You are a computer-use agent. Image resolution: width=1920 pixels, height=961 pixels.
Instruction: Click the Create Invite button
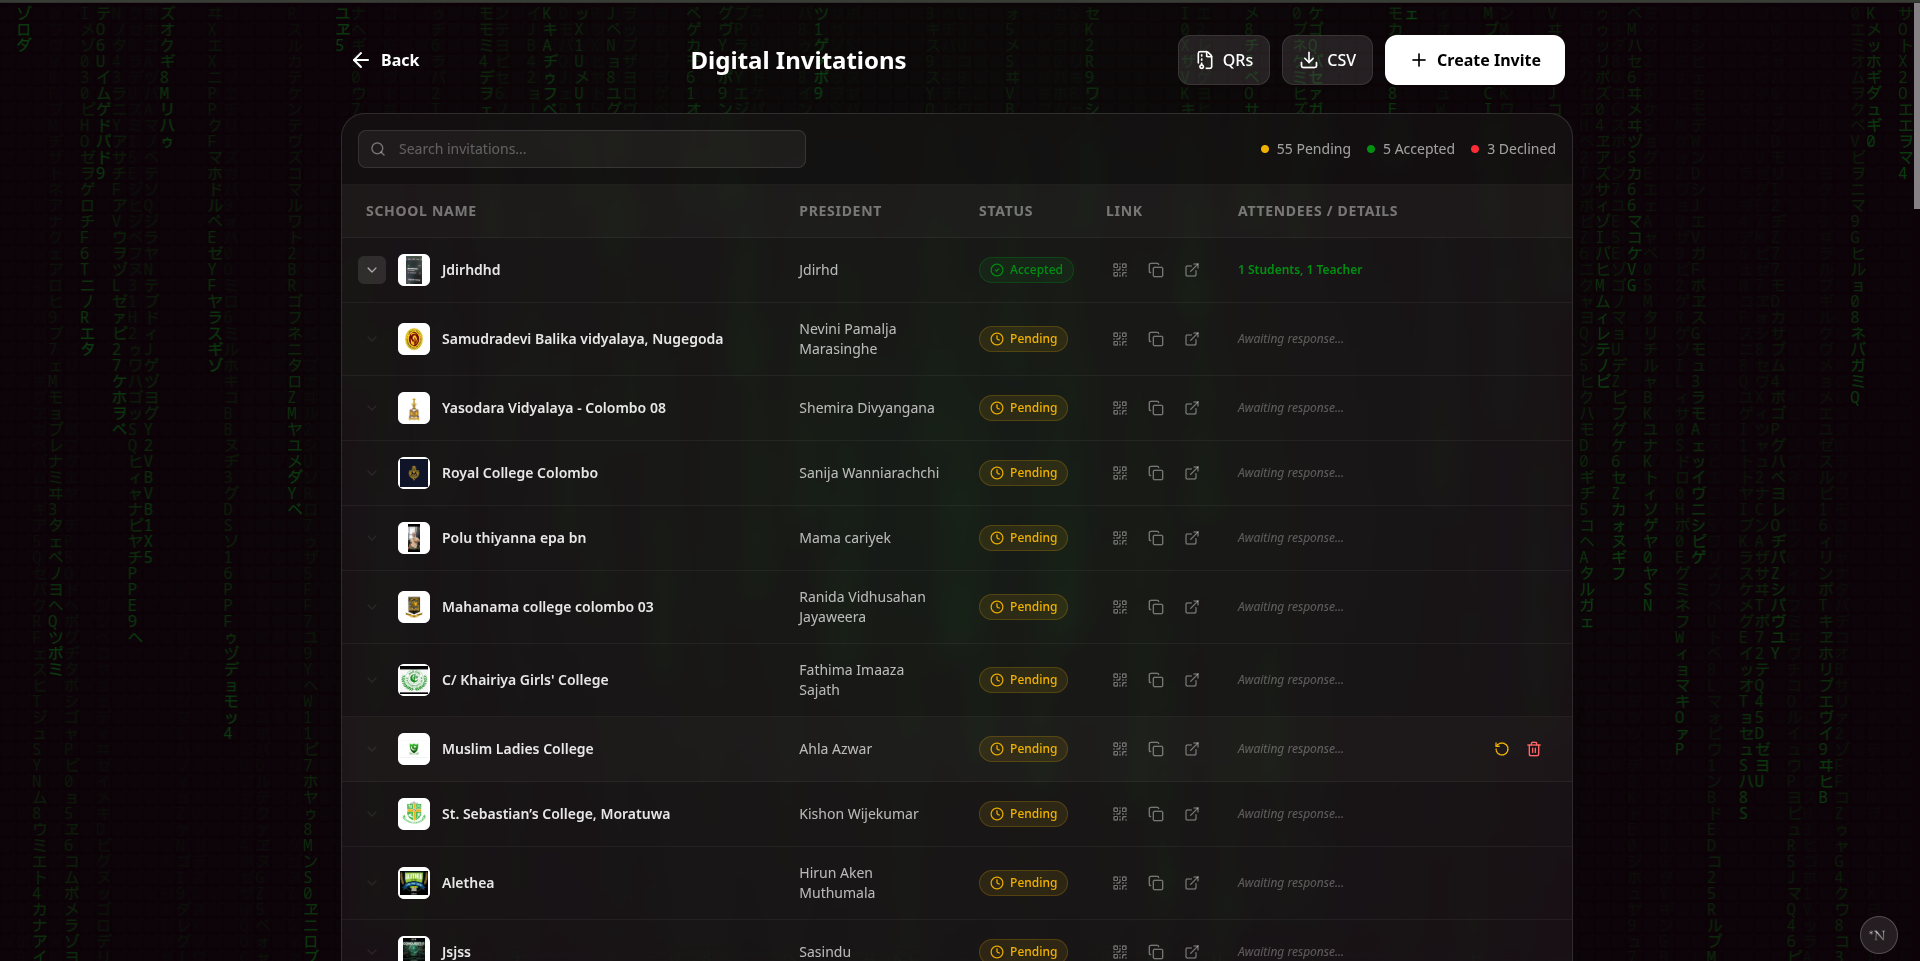1474,60
